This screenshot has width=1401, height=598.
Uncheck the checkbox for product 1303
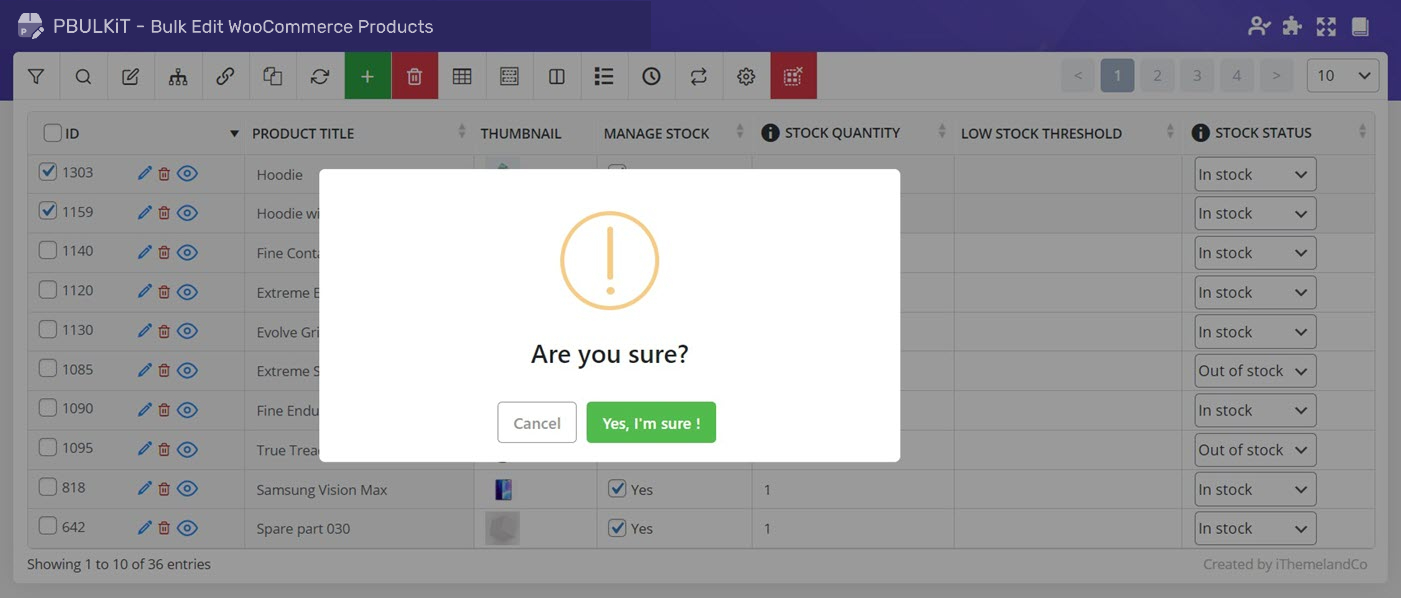(x=48, y=172)
